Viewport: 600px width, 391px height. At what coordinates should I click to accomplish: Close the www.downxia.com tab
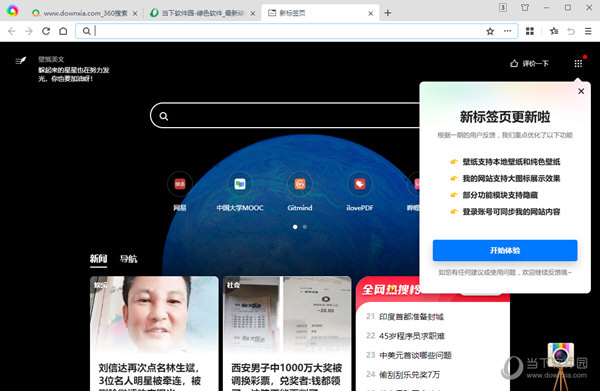[135, 13]
